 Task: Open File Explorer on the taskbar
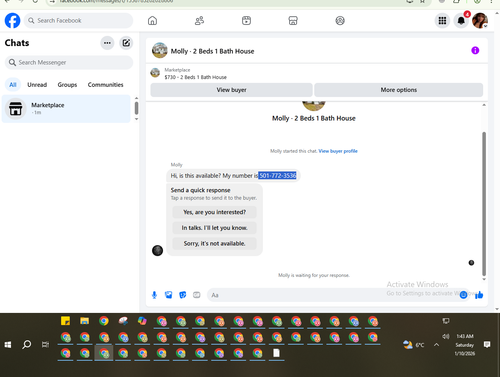tap(84, 321)
